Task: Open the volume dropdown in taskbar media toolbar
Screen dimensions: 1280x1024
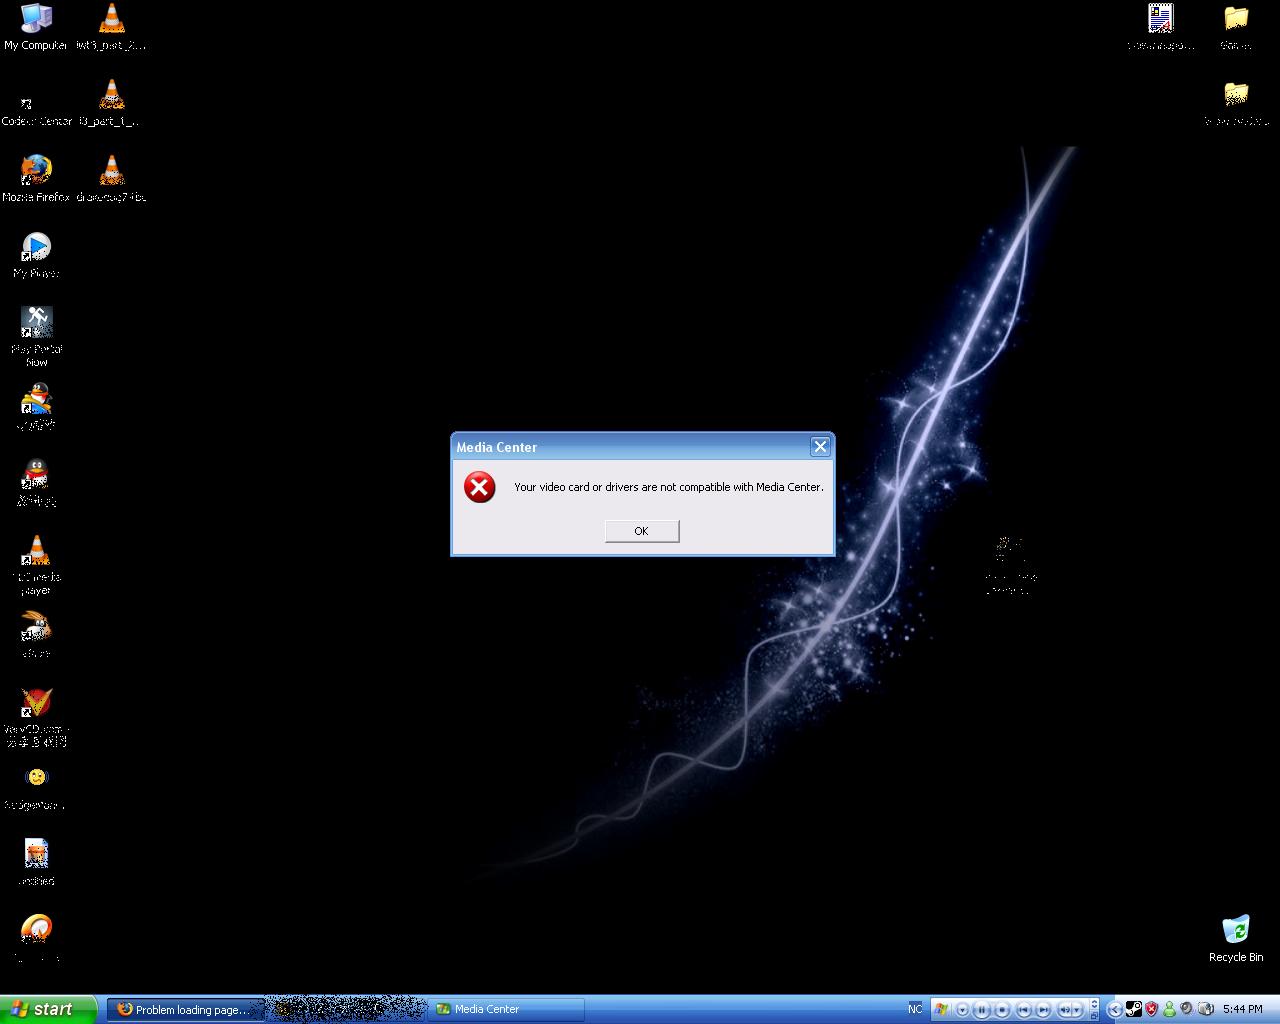Action: click(1078, 1010)
